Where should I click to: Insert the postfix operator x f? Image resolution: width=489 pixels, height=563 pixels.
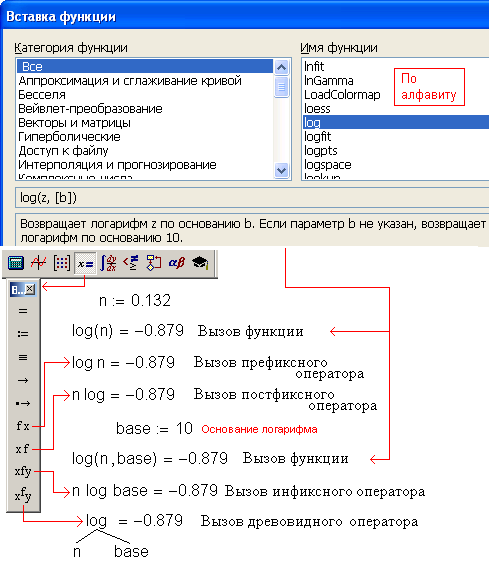pos(23,449)
